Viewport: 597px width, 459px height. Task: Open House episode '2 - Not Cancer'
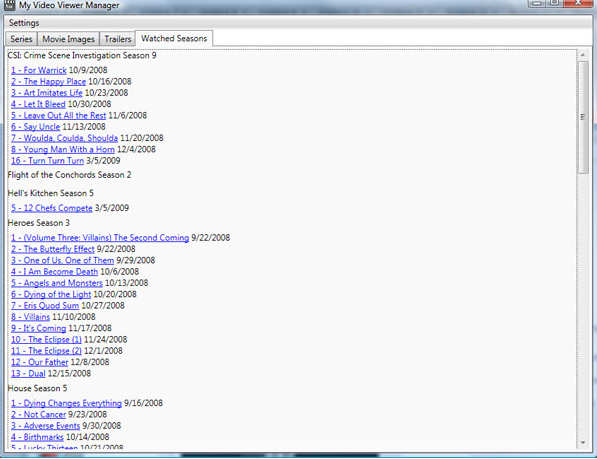tap(38, 415)
